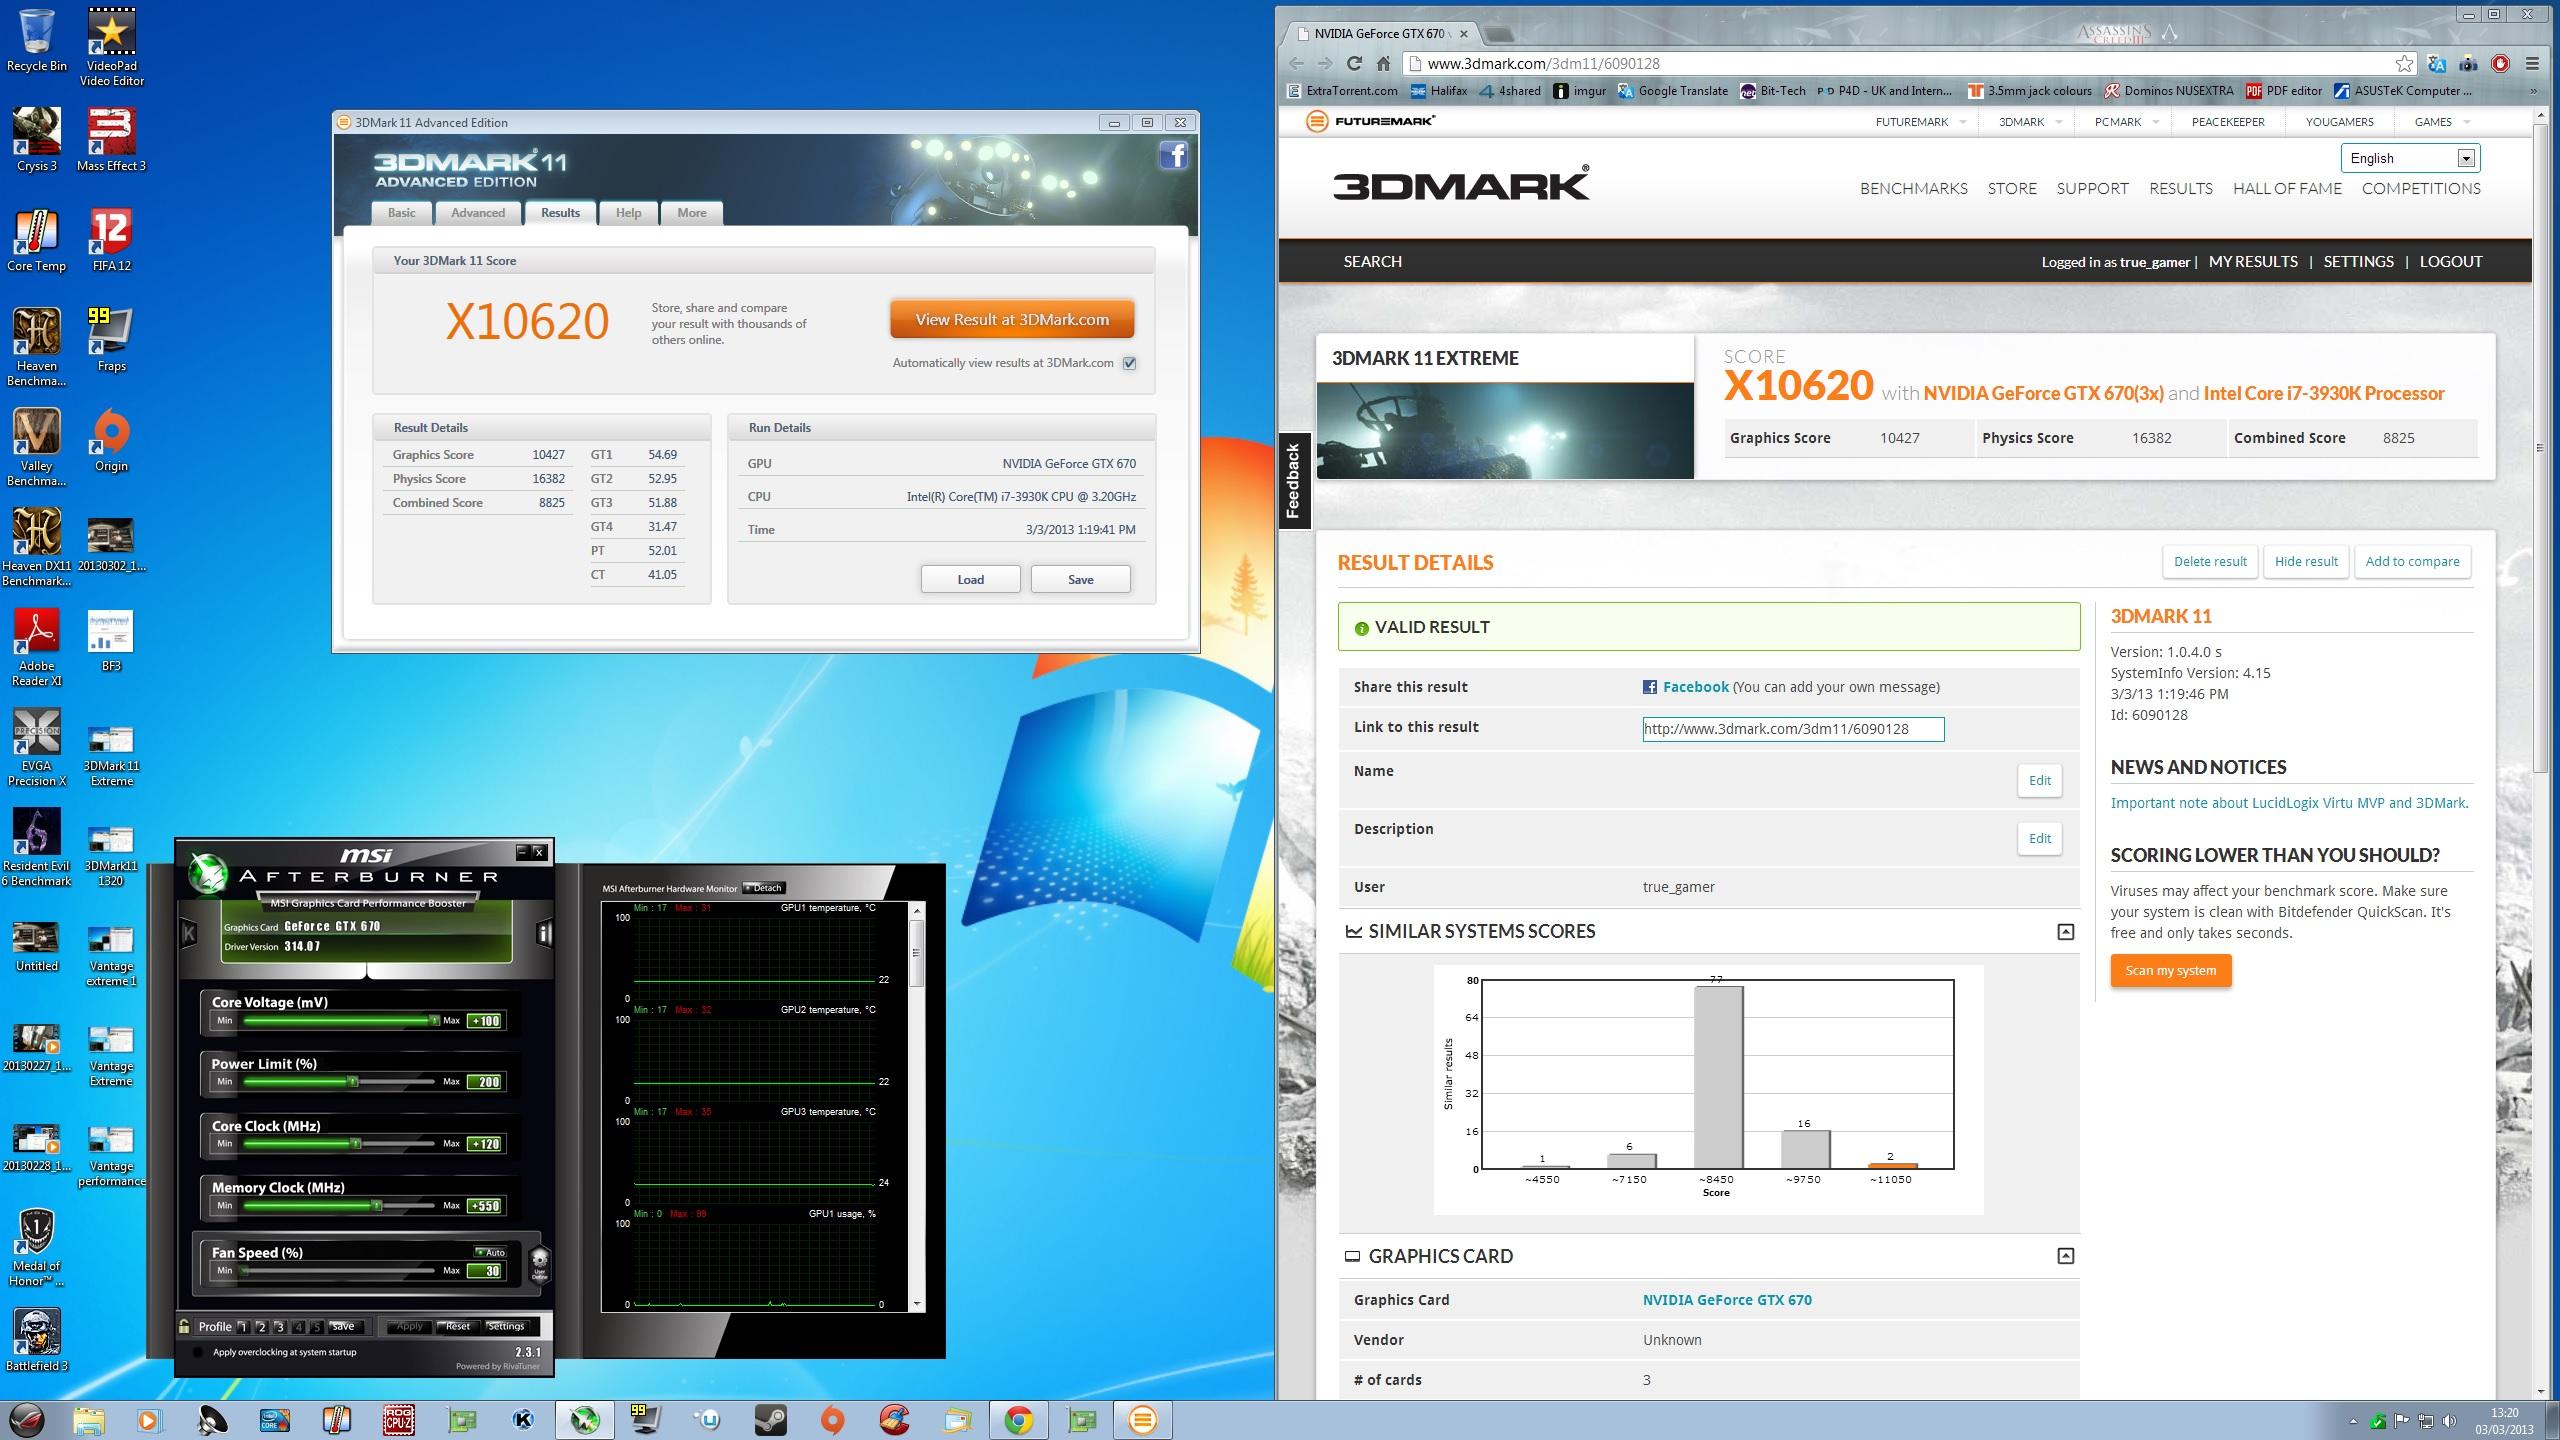Click Add to compare button
This screenshot has height=1440, width=2560.
[x=2412, y=561]
